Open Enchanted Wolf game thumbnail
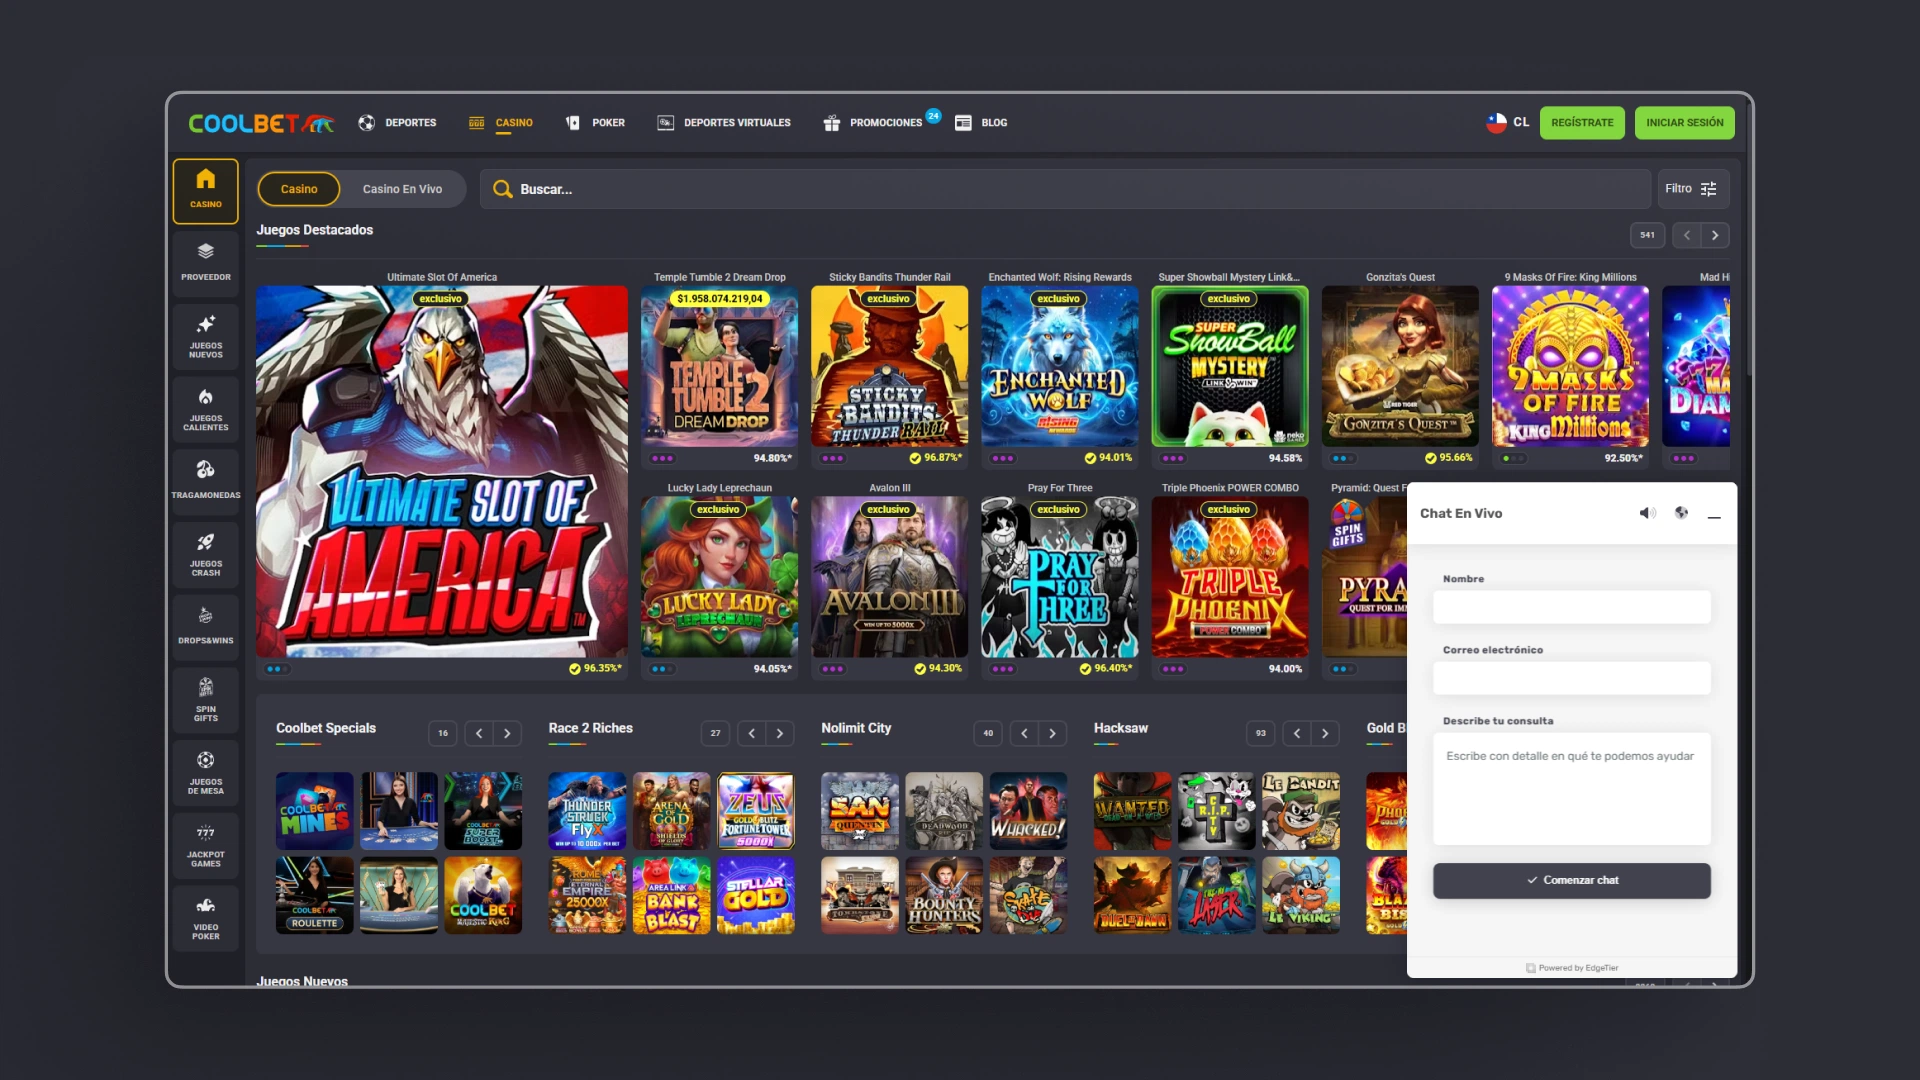1920x1080 pixels. click(1060, 366)
